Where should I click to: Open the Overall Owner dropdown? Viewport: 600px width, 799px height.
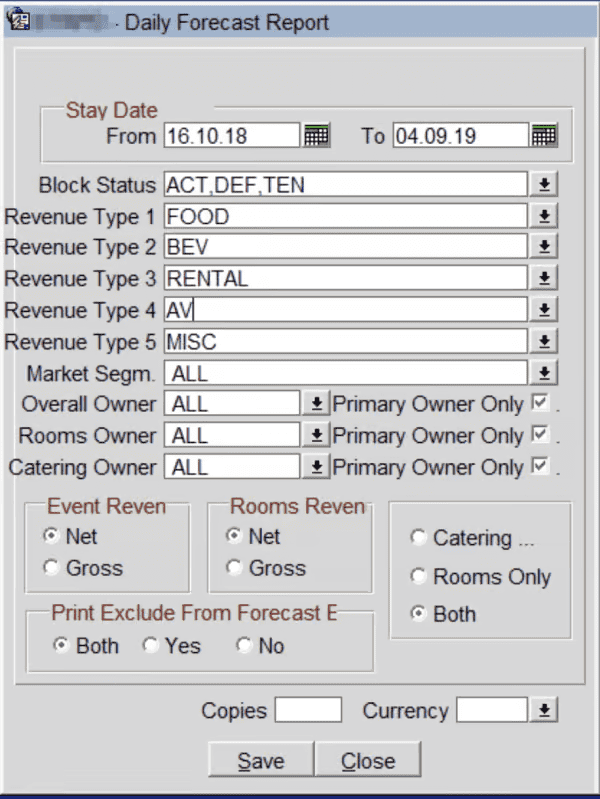point(316,404)
